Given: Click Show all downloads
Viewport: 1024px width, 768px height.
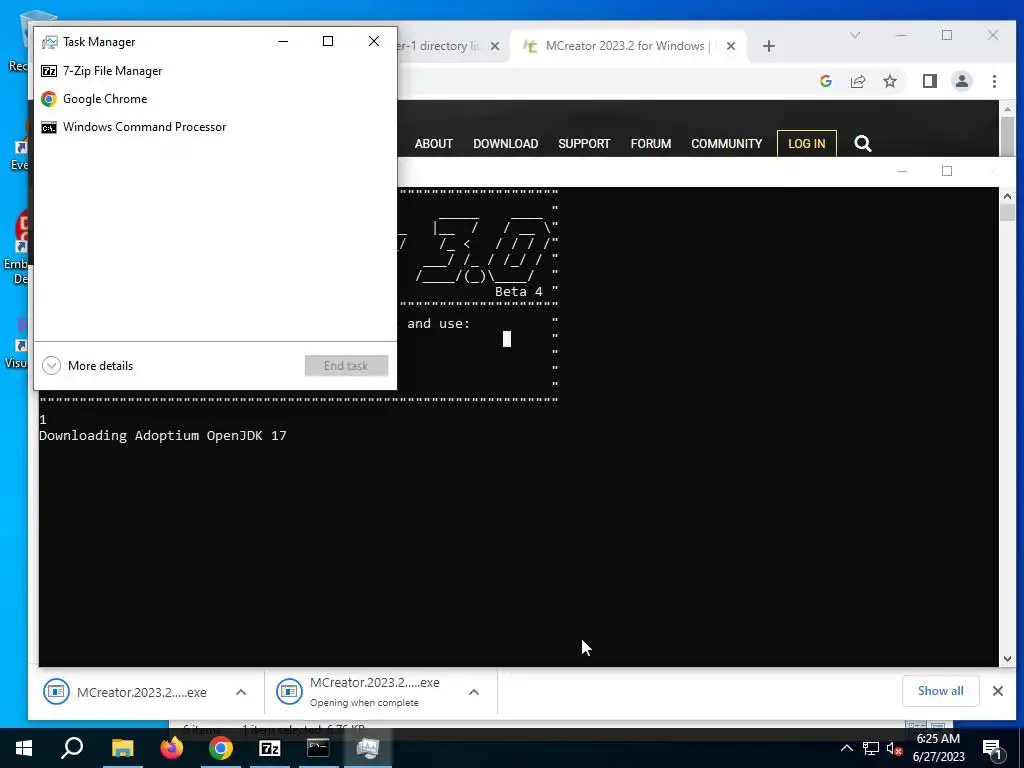Looking at the screenshot, I should coord(940,691).
